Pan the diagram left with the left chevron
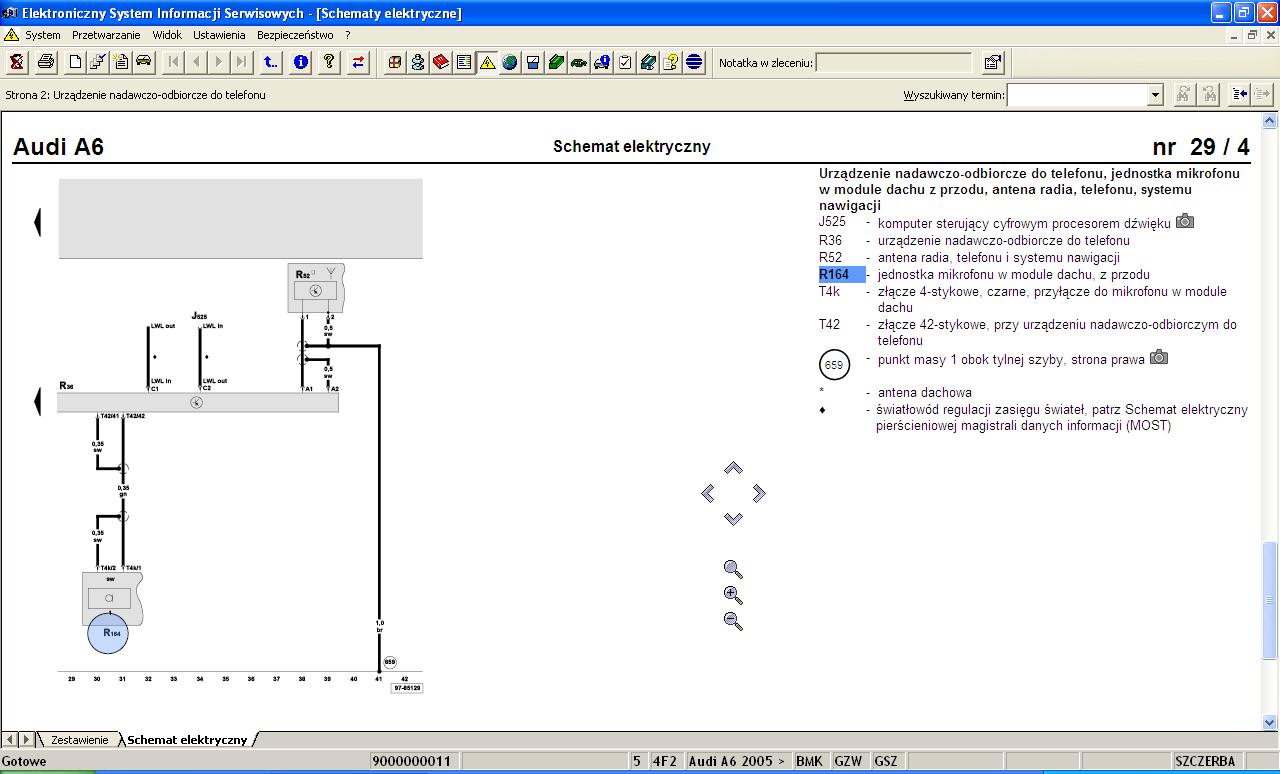Viewport: 1280px width, 774px height. pos(708,493)
